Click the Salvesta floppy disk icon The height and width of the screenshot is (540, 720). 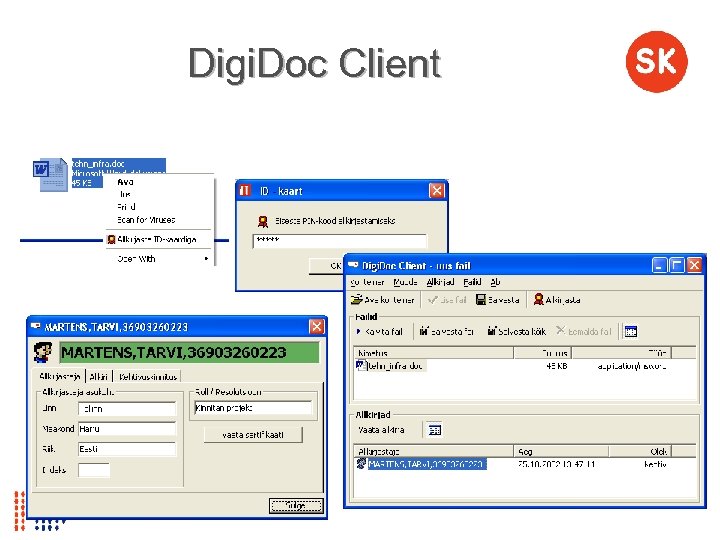coord(481,300)
